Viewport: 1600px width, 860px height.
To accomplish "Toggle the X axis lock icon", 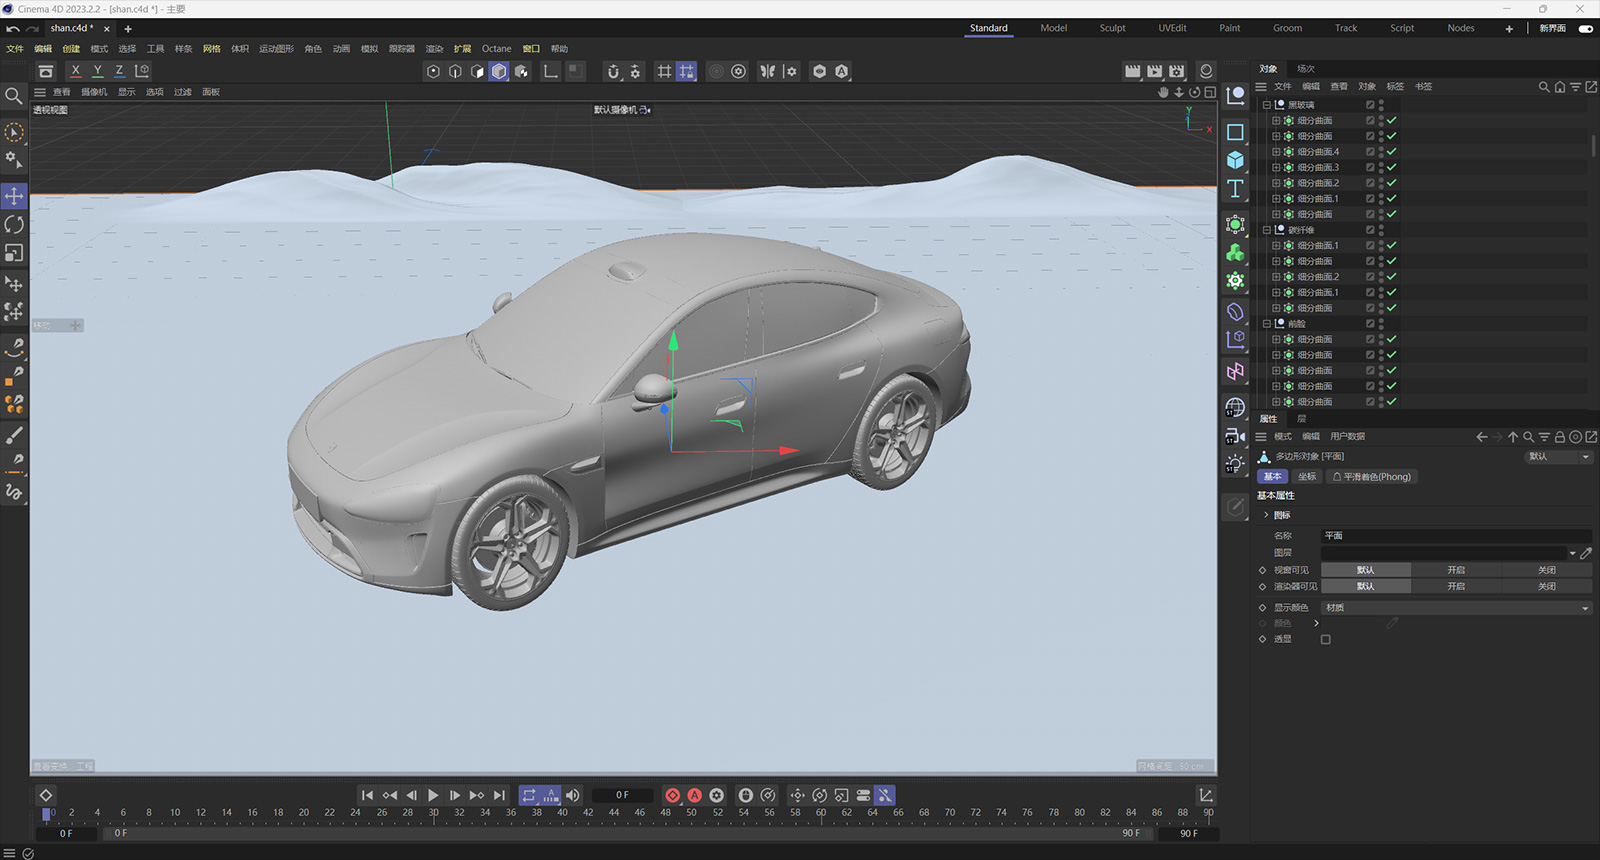I will [x=75, y=71].
